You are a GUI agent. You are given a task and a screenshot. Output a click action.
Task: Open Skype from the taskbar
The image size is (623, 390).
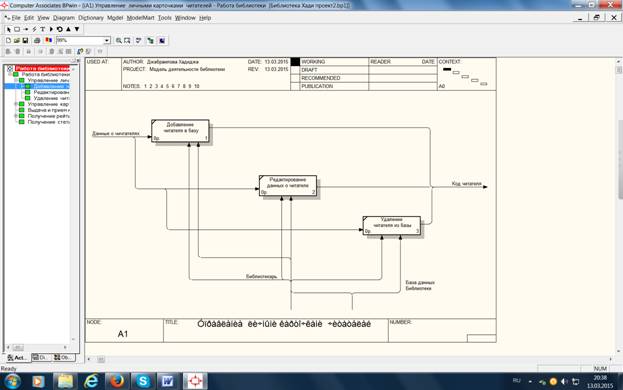click(143, 381)
